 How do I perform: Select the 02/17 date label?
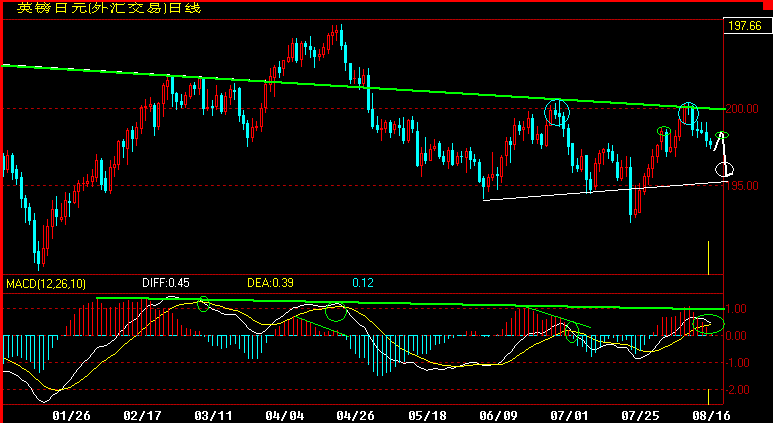coord(140,416)
